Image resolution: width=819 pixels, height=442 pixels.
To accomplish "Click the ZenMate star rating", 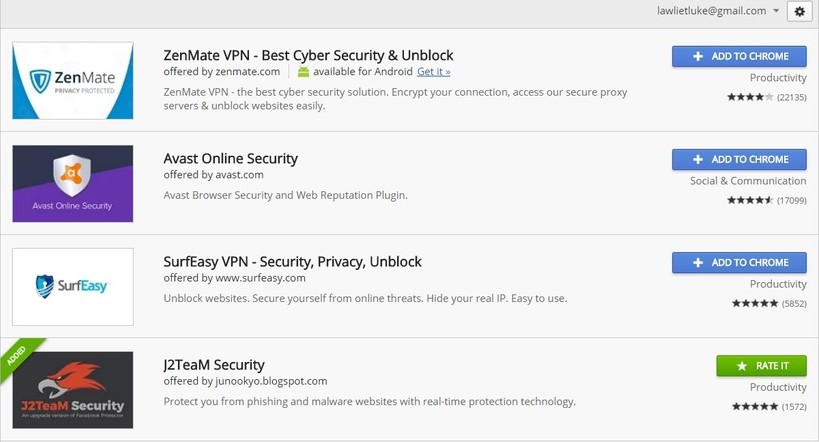I will 750,97.
